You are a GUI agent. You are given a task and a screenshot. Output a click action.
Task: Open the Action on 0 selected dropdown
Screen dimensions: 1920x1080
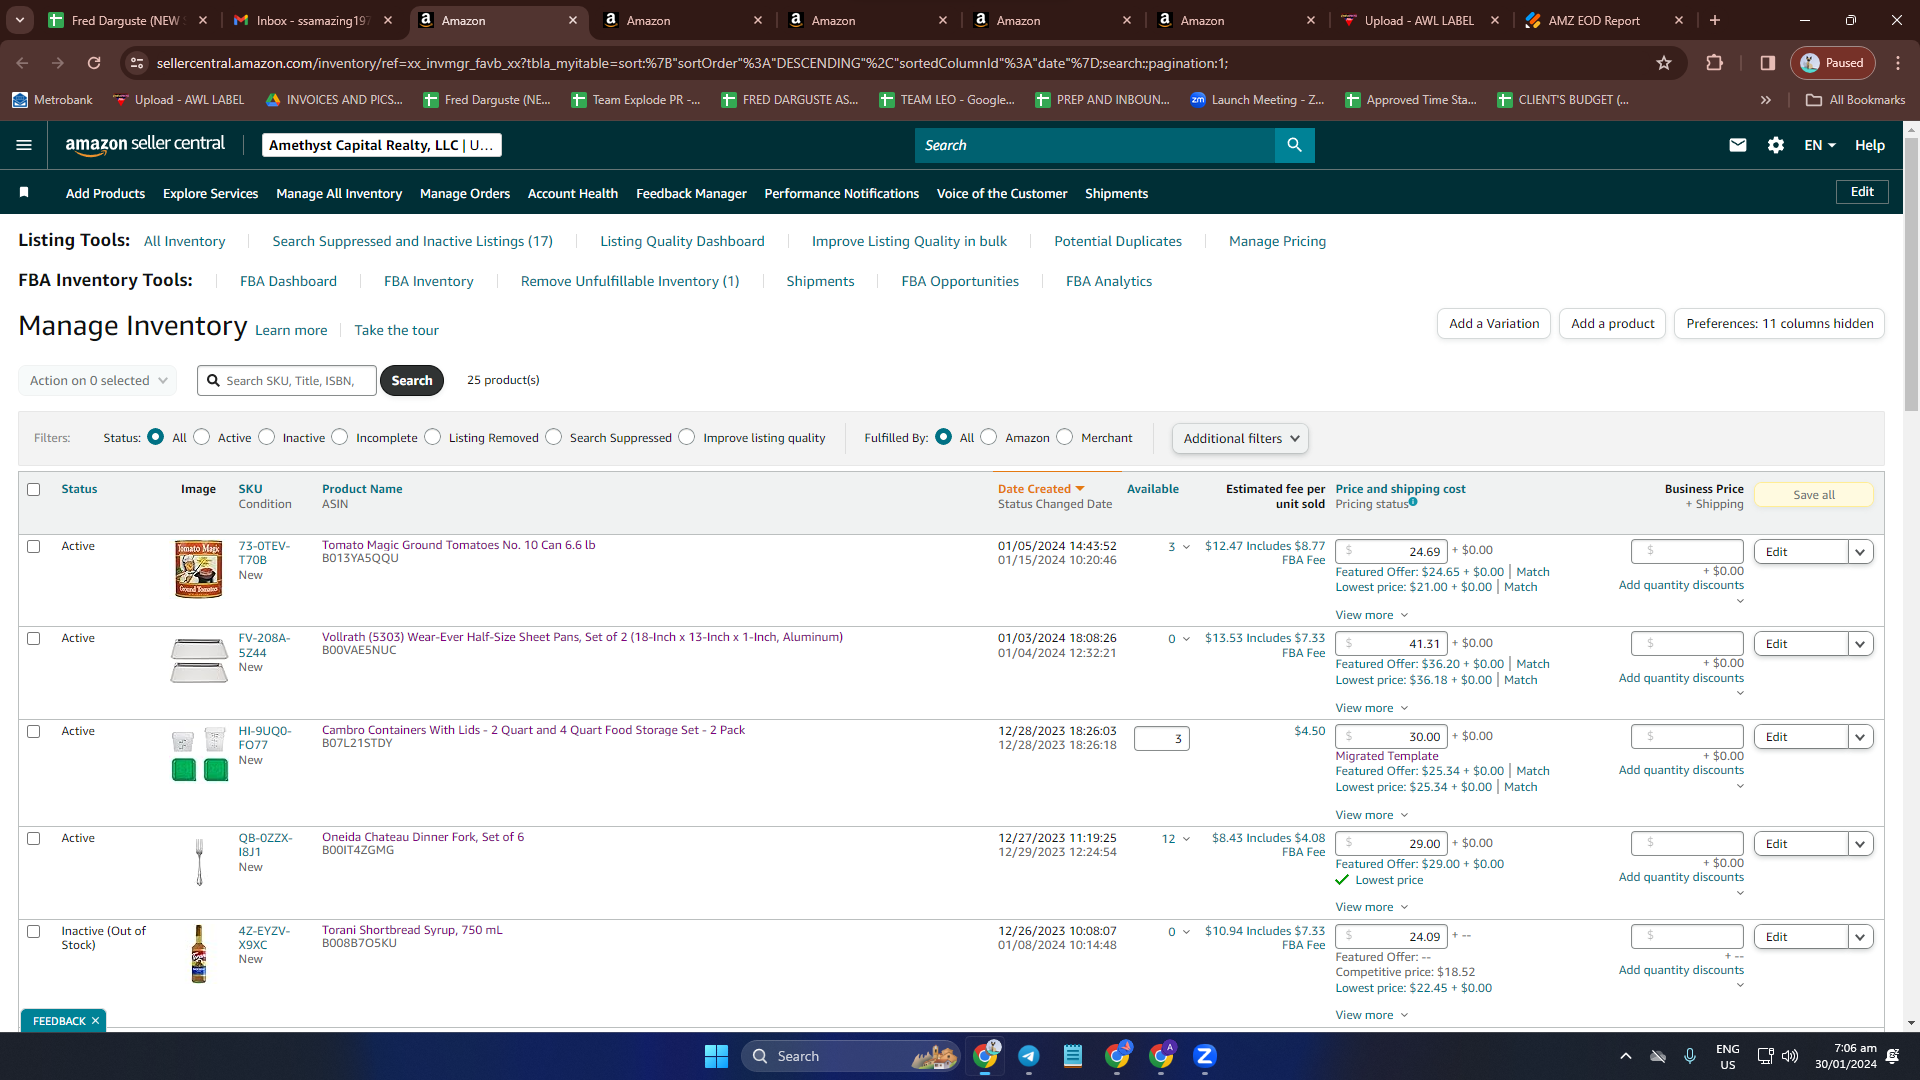(x=98, y=380)
